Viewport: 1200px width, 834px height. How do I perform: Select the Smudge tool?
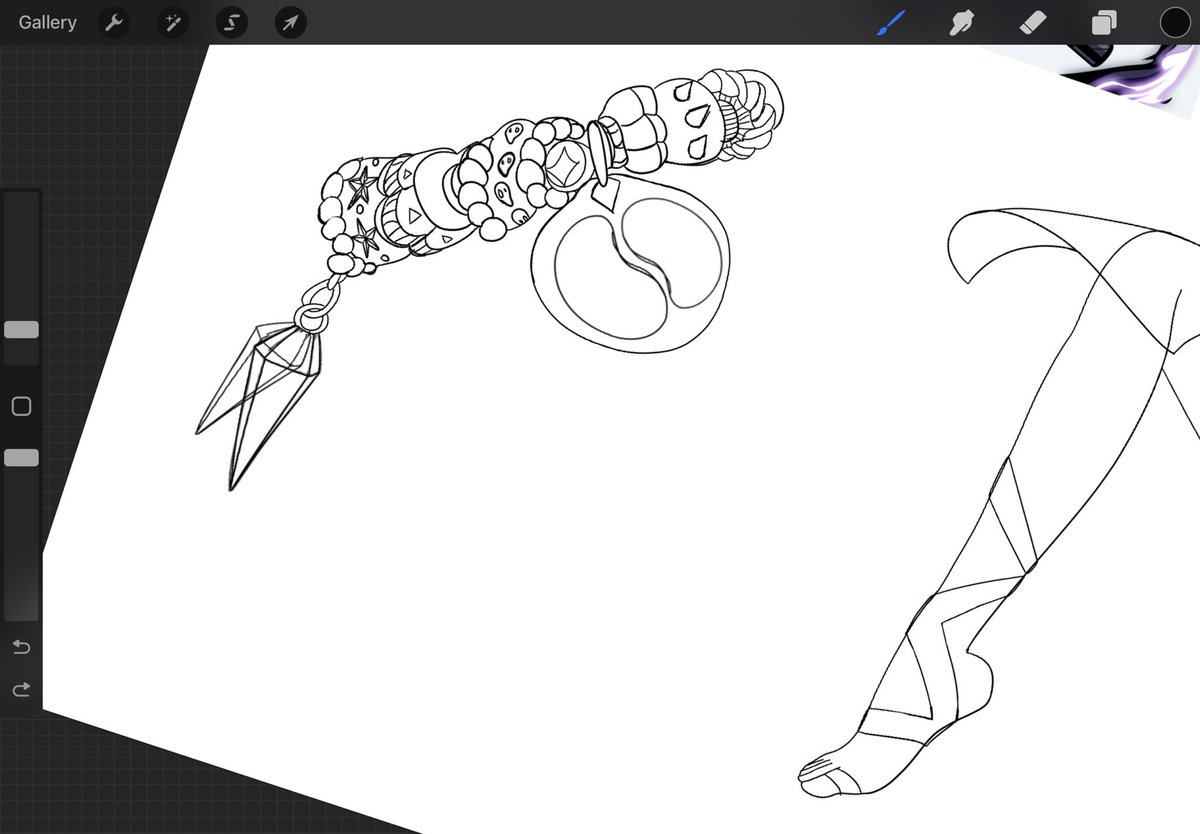click(961, 22)
